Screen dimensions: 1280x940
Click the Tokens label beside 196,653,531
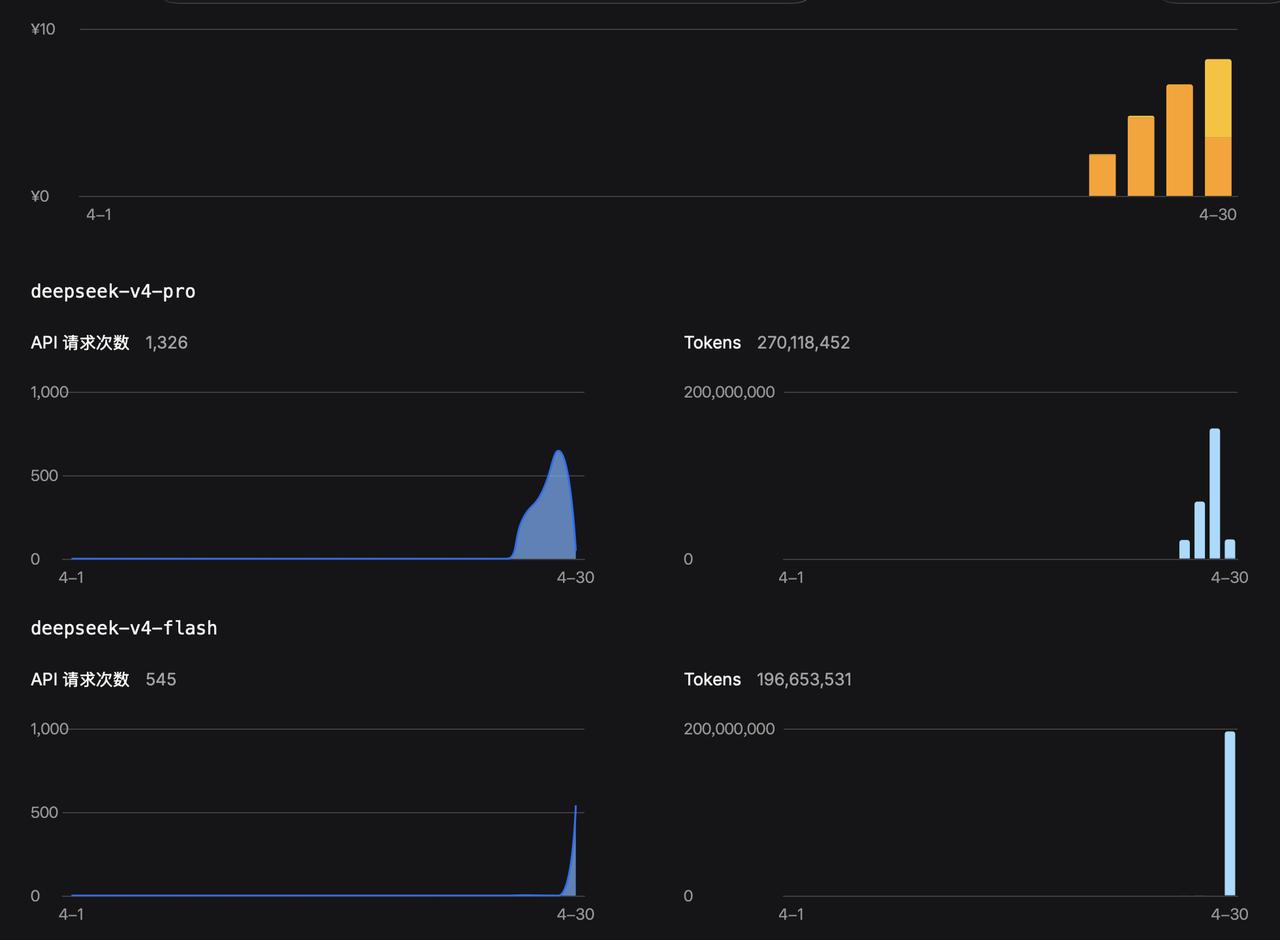click(712, 679)
